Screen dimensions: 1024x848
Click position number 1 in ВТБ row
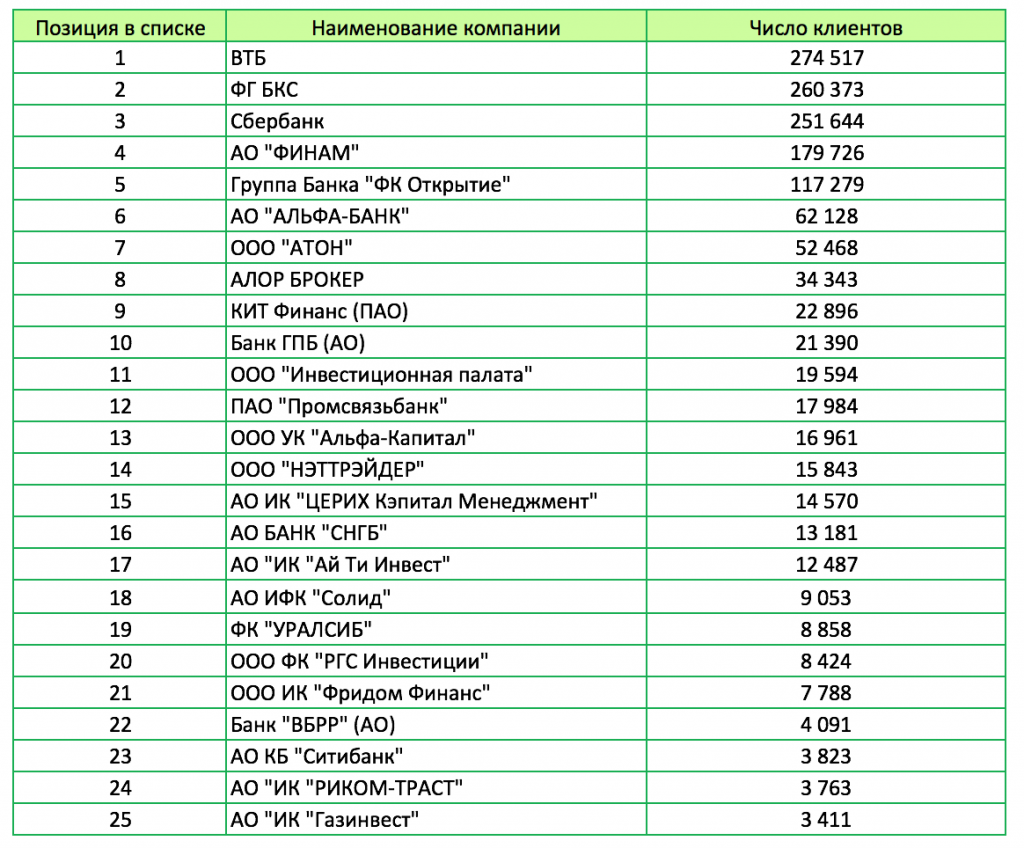pyautogui.click(x=120, y=57)
